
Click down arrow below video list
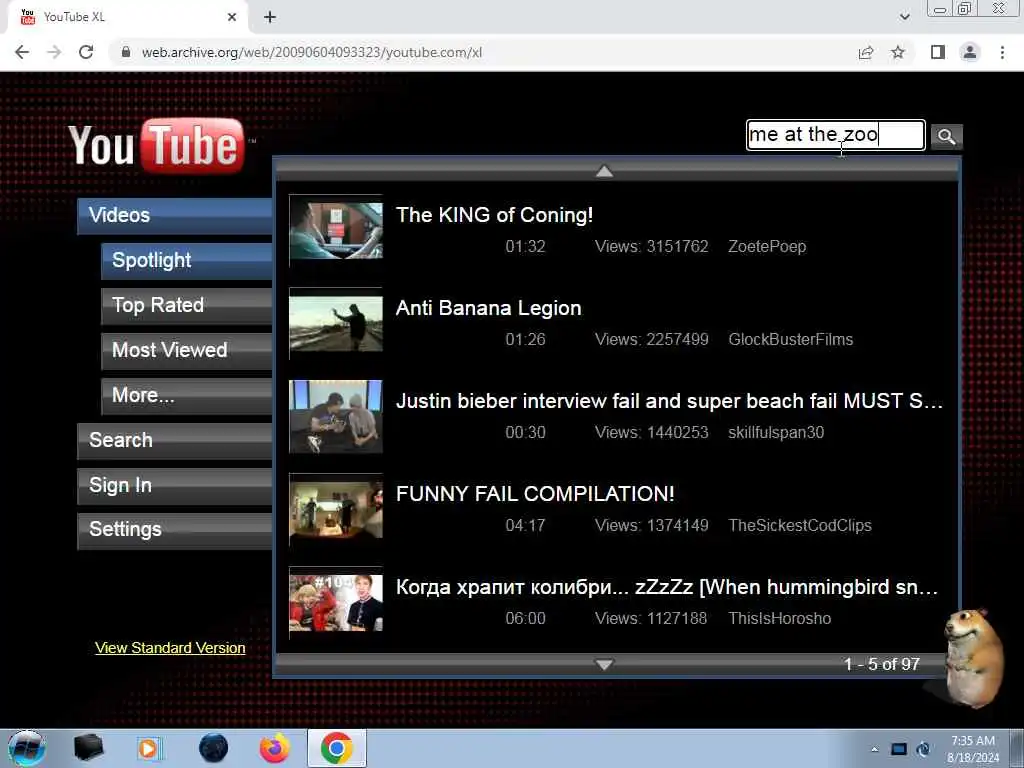[x=604, y=664]
